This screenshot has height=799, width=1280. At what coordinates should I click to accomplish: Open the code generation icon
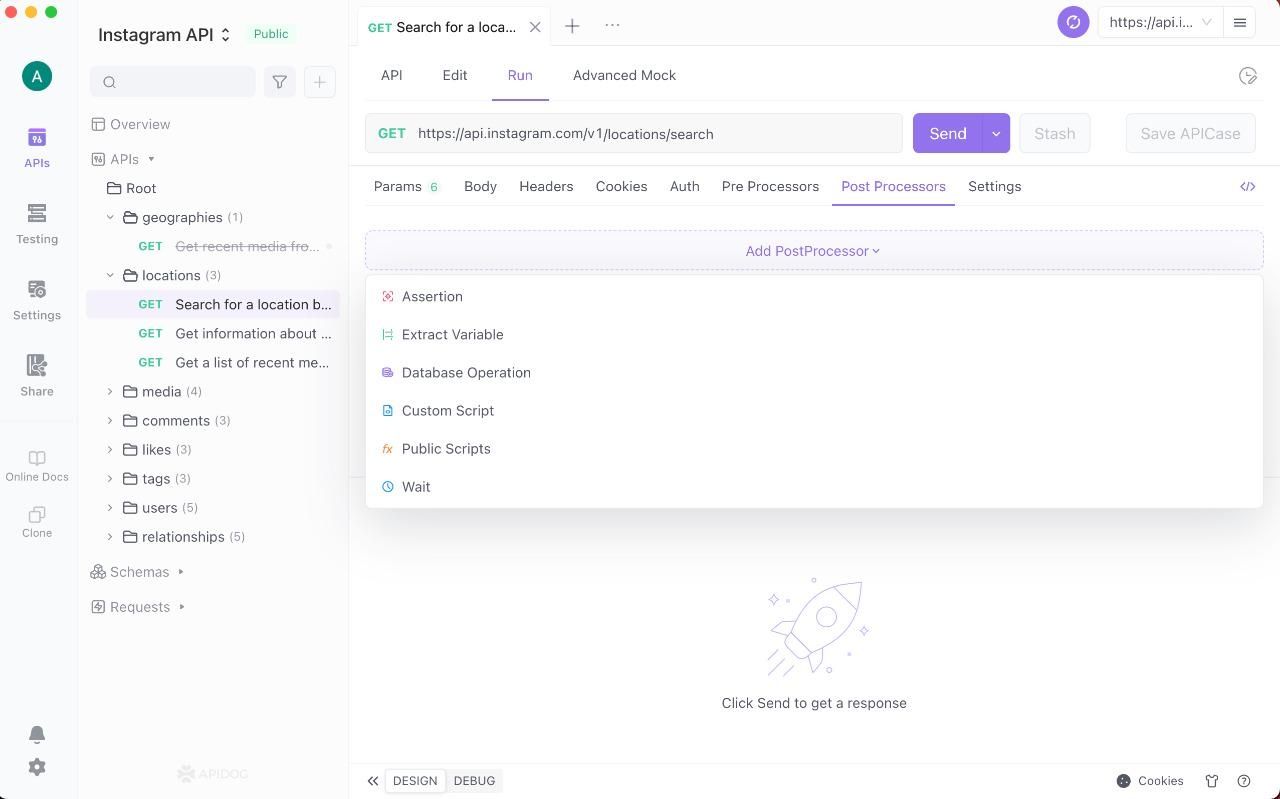pos(1248,187)
